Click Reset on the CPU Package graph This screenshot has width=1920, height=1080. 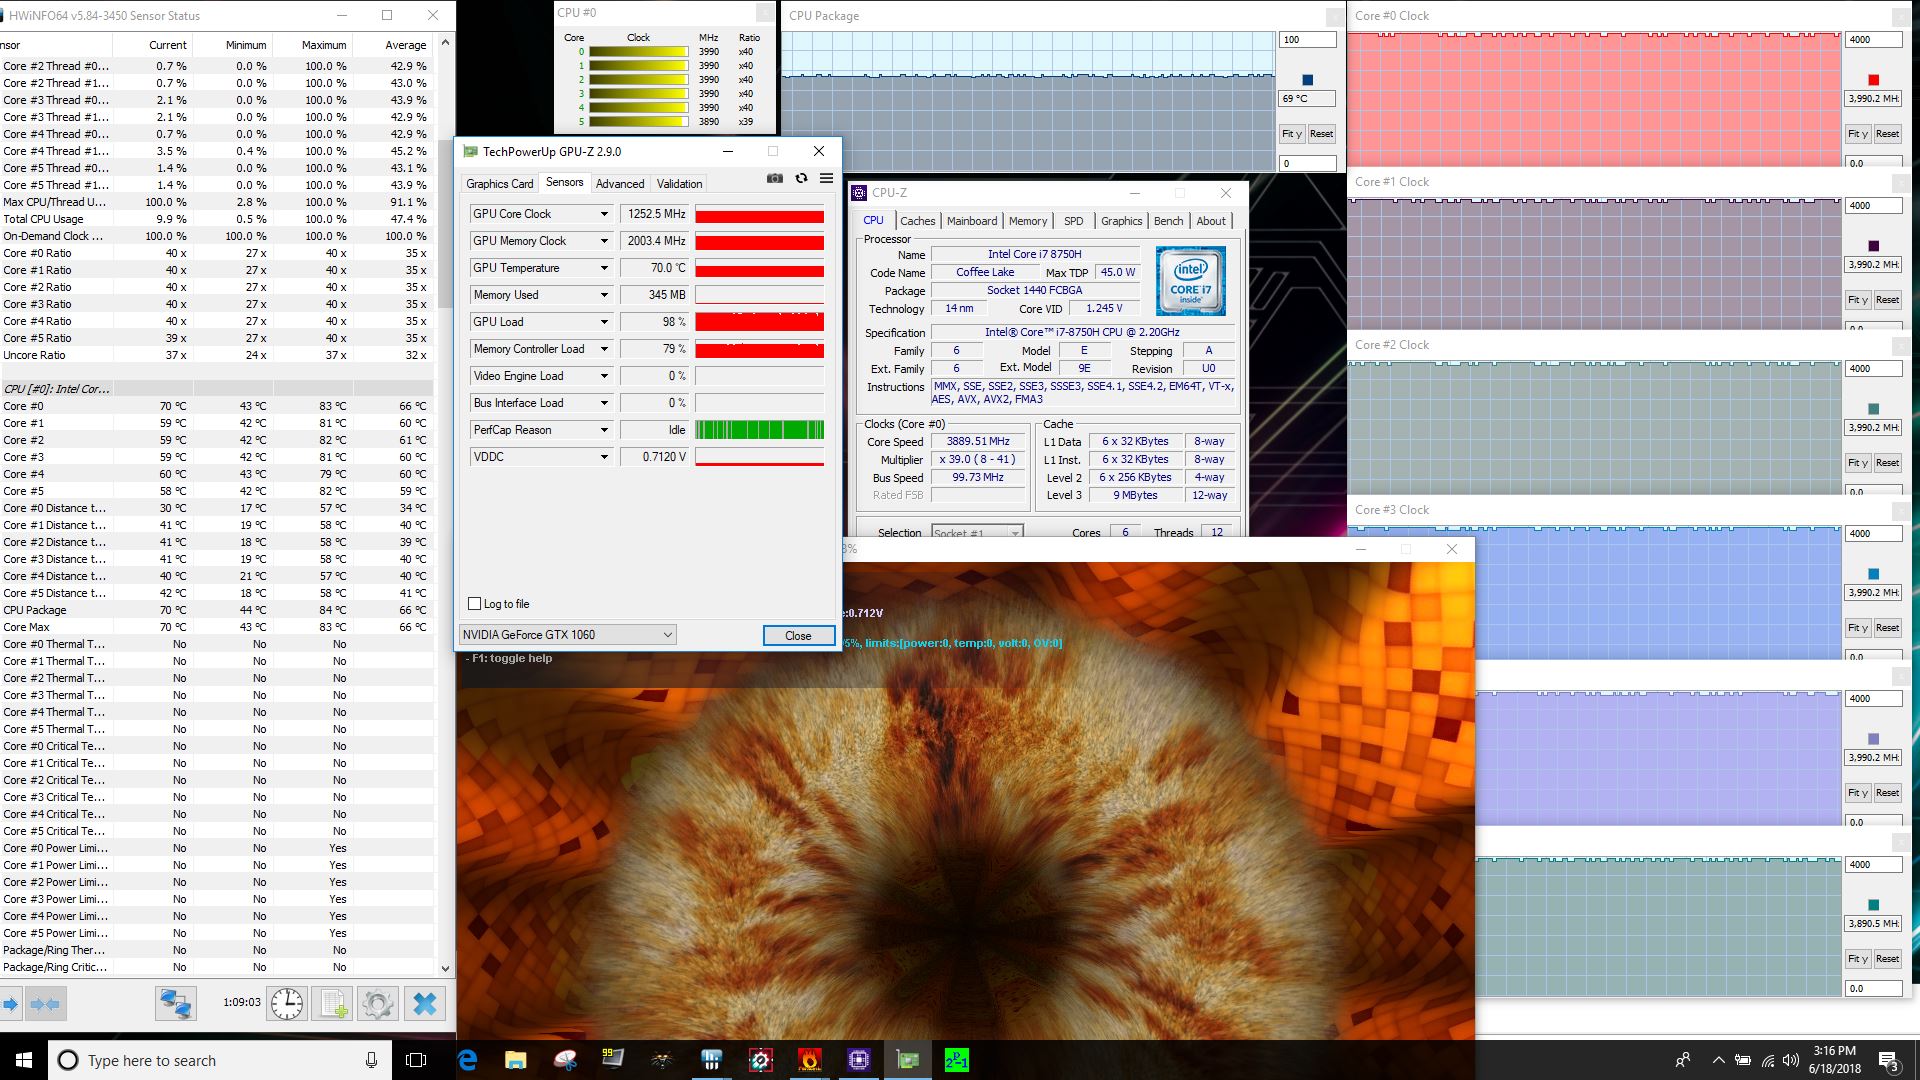click(x=1321, y=134)
